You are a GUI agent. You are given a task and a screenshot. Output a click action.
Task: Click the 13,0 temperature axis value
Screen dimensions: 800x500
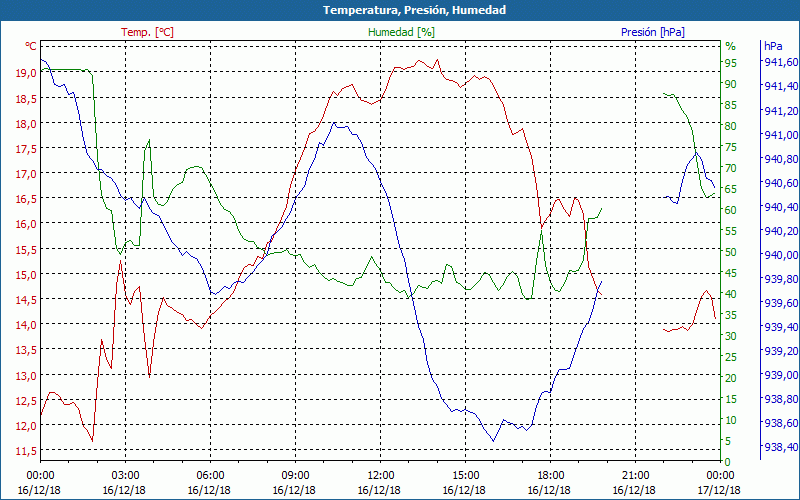(27, 376)
